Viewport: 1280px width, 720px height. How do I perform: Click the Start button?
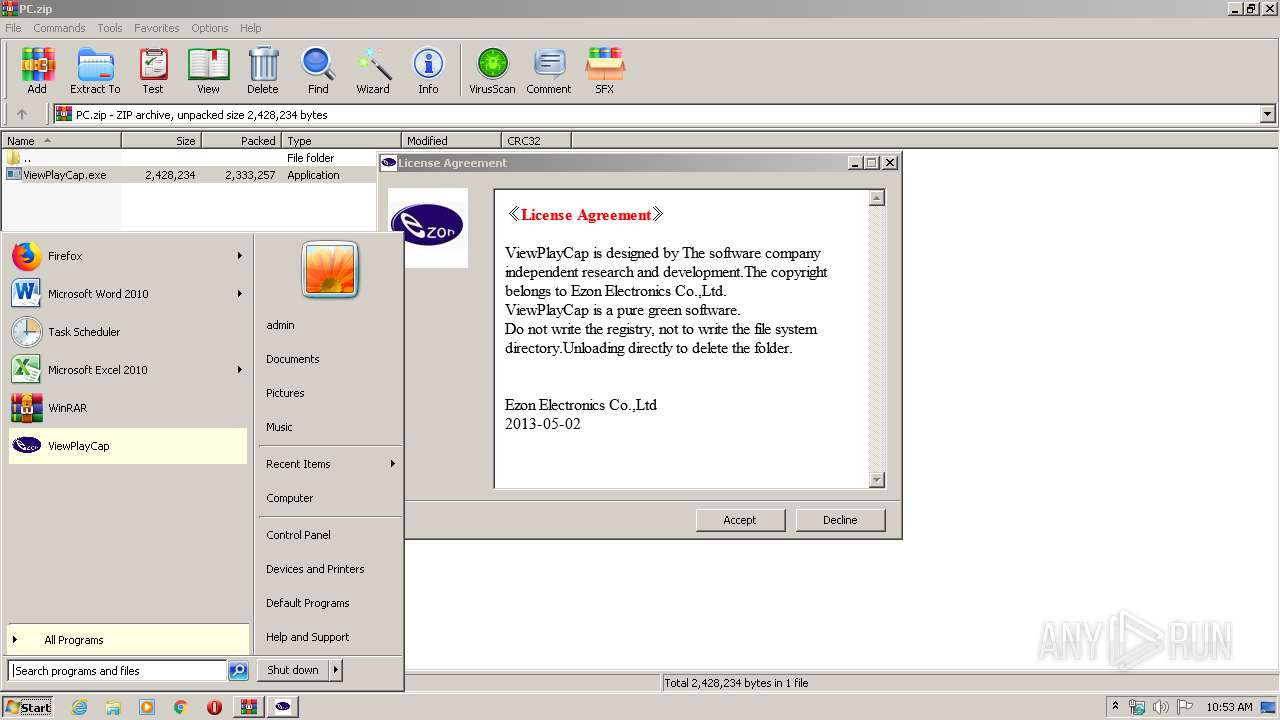tap(28, 707)
